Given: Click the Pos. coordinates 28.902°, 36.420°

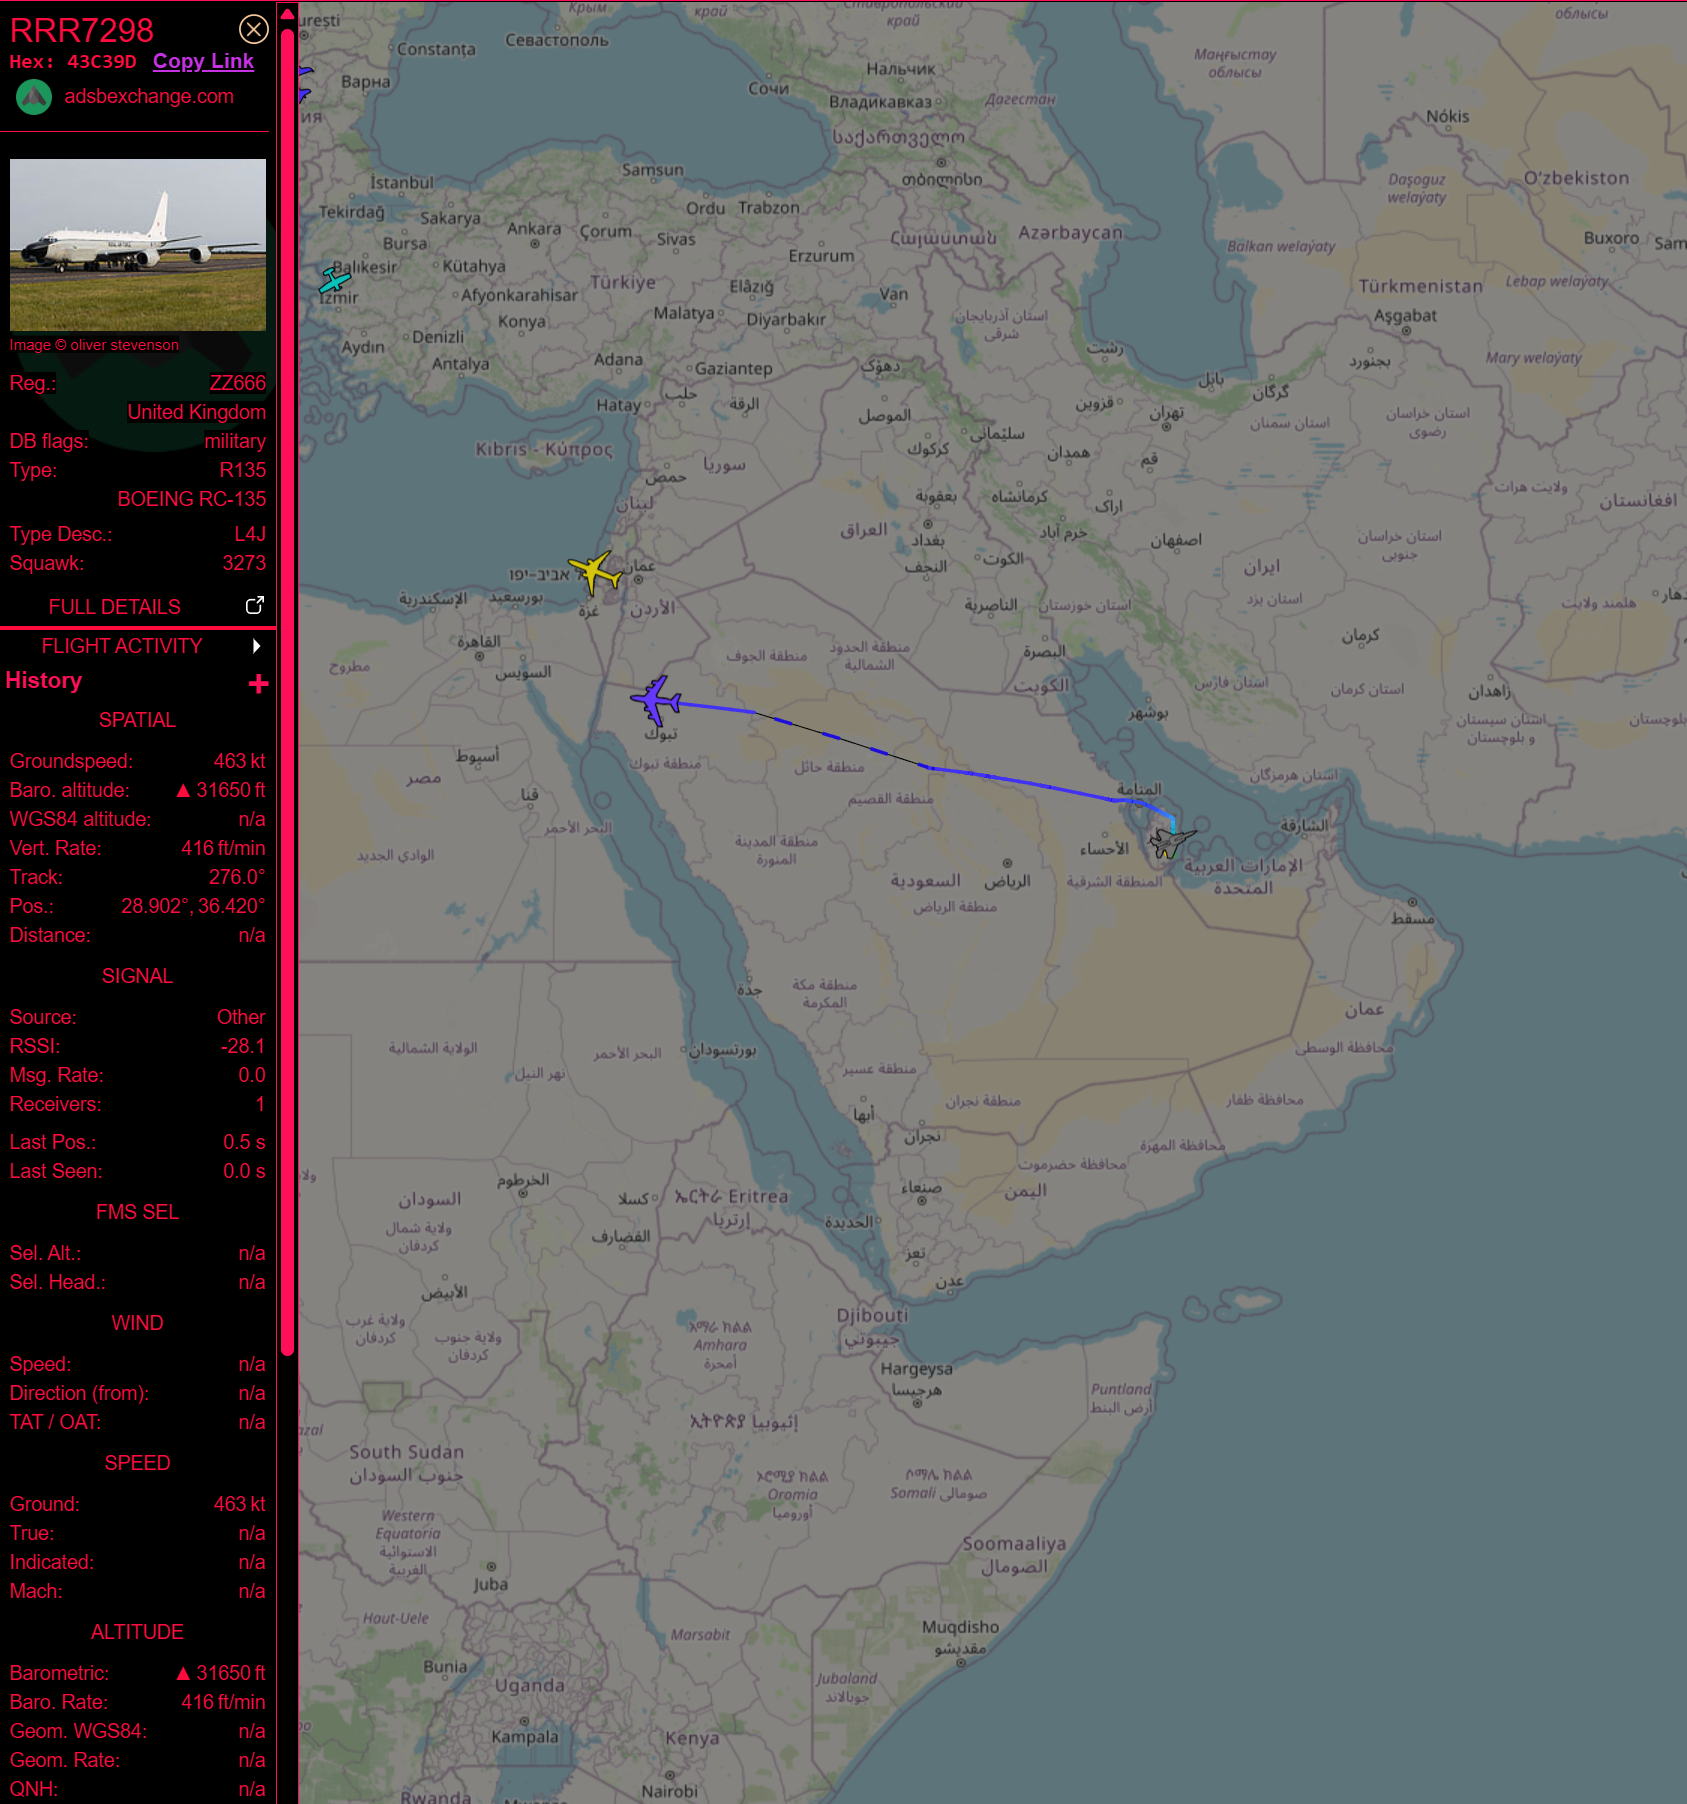Looking at the screenshot, I should pos(193,906).
